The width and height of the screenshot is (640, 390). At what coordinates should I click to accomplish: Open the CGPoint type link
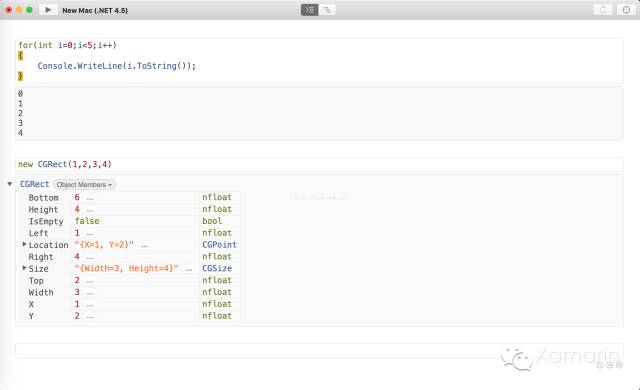[219, 245]
